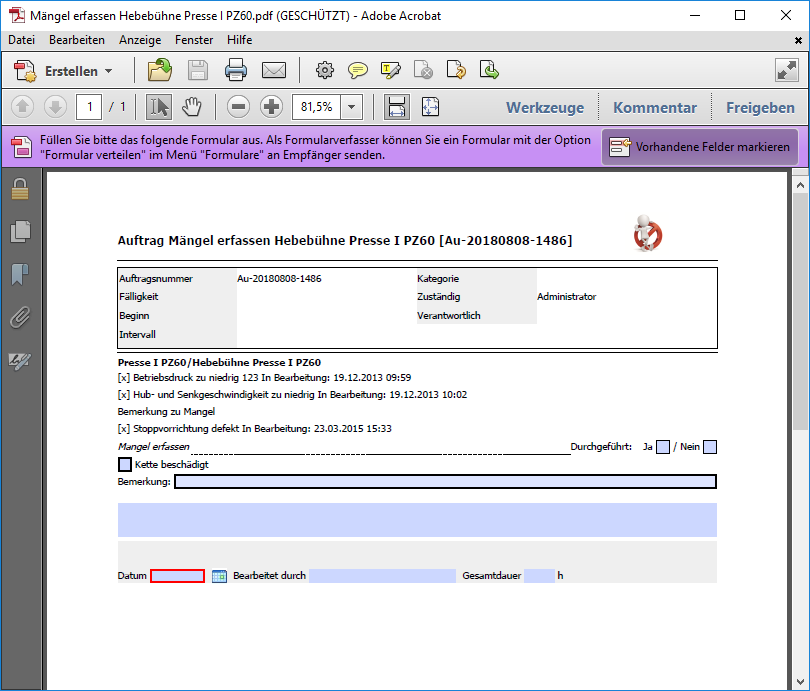The height and width of the screenshot is (691, 810).
Task: Switch to read mode with expand arrows
Action: coord(787,70)
